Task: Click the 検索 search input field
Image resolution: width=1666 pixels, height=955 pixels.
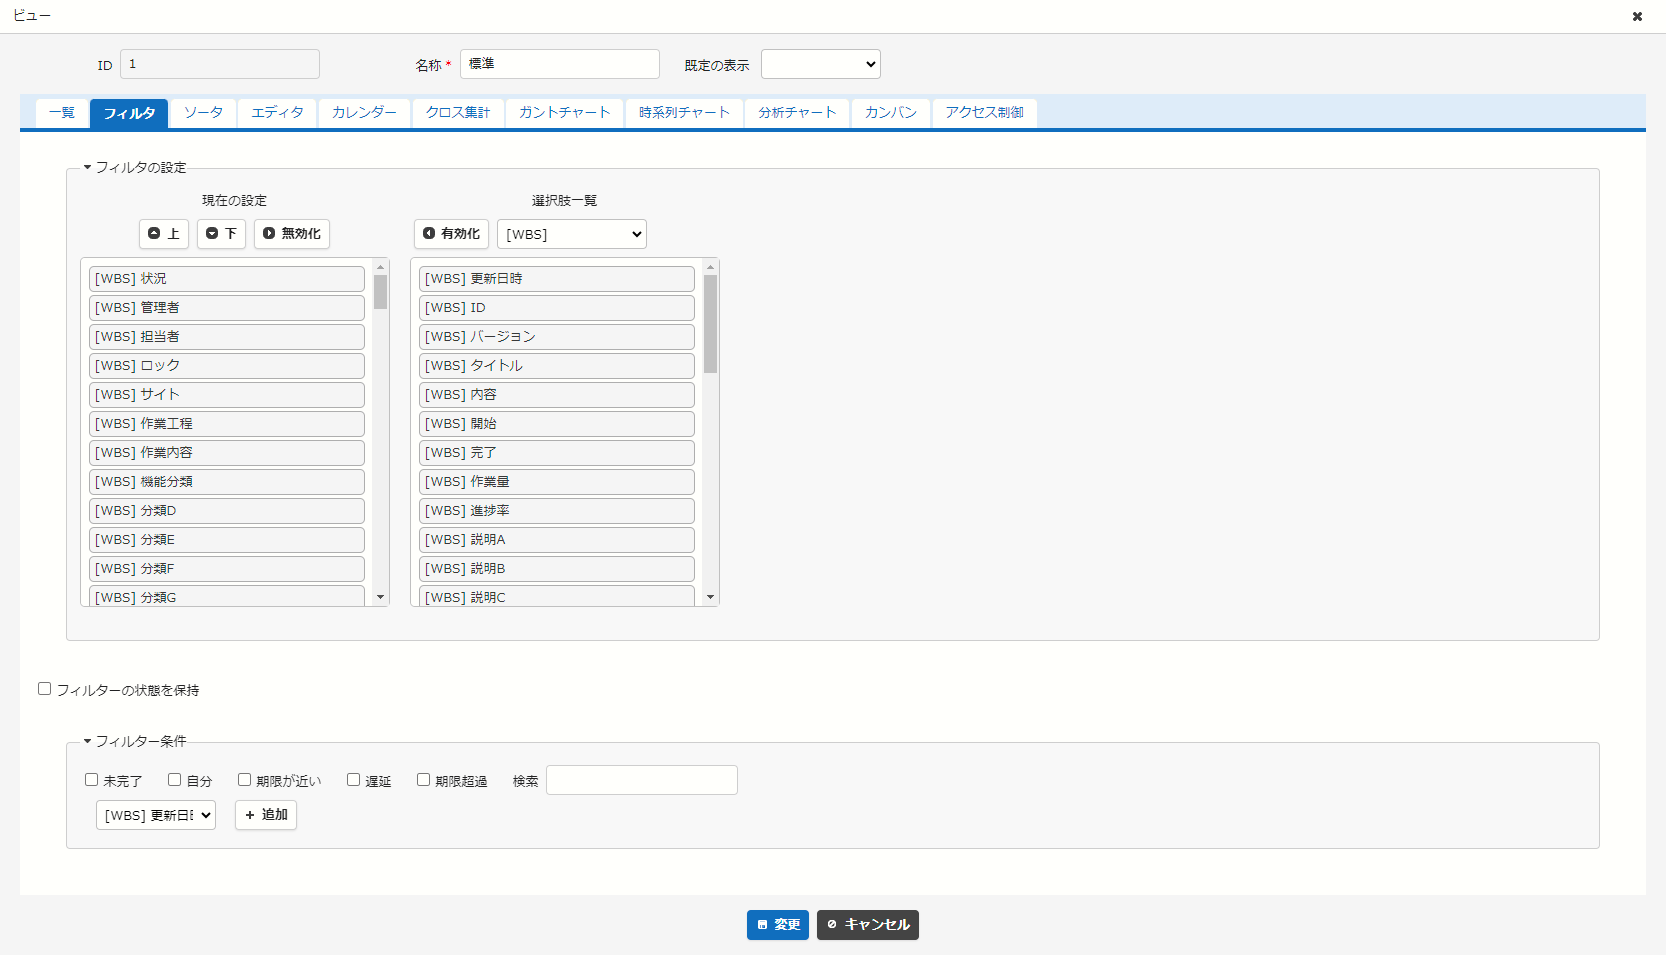Action: [642, 780]
